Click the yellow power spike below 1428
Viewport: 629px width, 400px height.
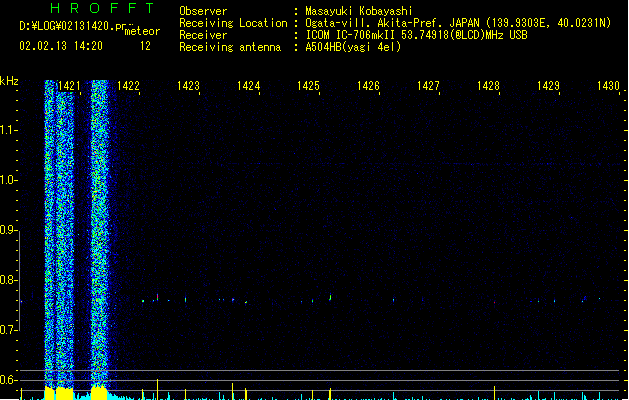point(494,393)
